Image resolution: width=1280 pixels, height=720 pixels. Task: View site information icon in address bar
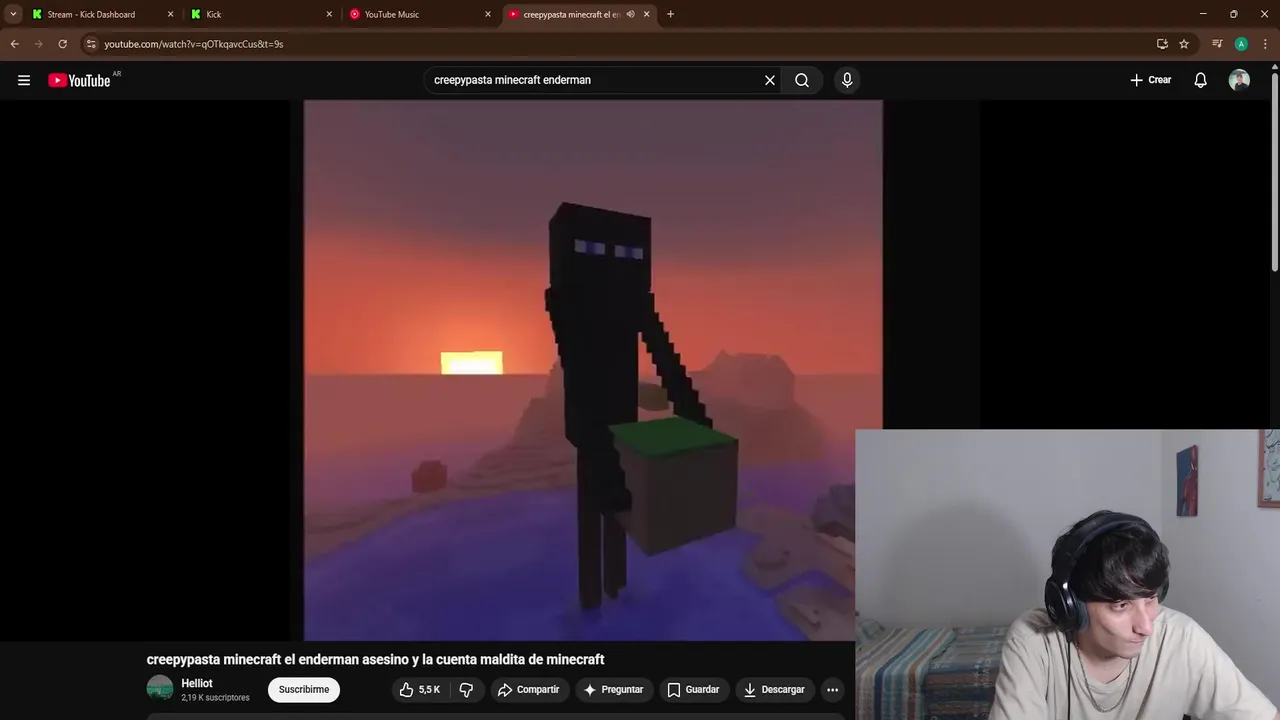[x=91, y=44]
